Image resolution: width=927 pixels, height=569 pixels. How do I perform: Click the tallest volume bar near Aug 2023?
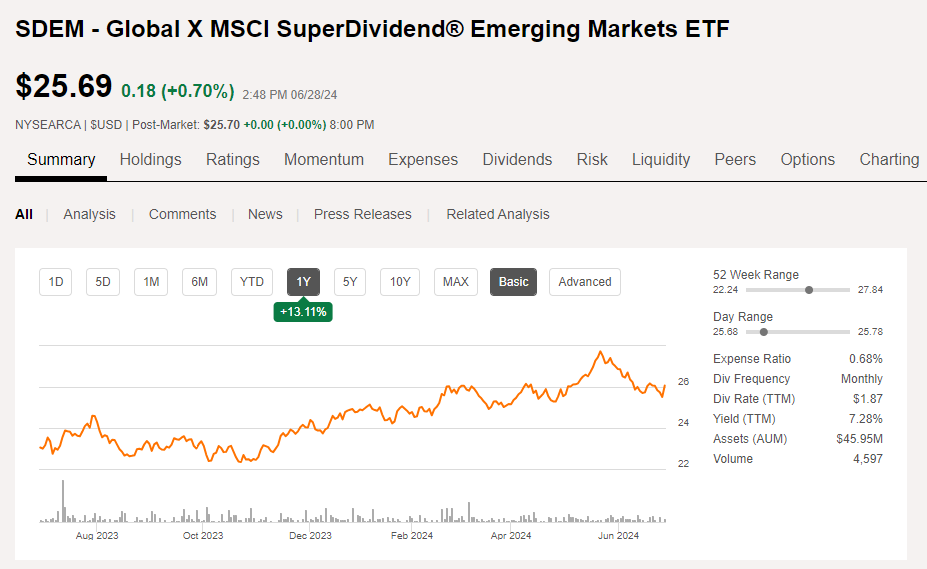pyautogui.click(x=63, y=501)
